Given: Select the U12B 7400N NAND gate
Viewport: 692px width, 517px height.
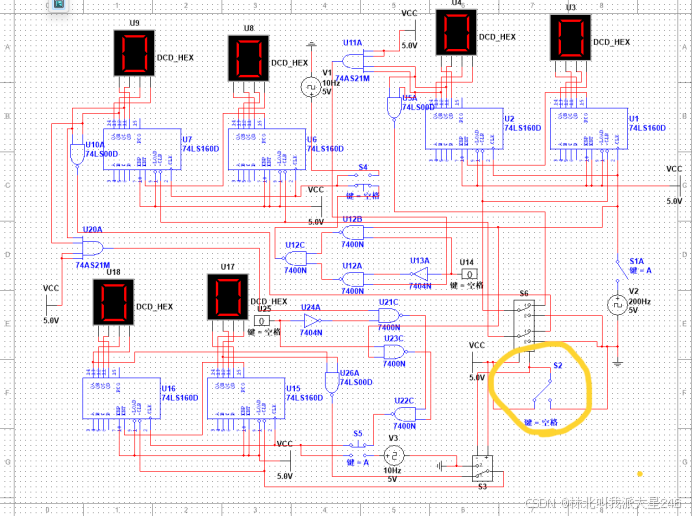Looking at the screenshot, I should [353, 233].
